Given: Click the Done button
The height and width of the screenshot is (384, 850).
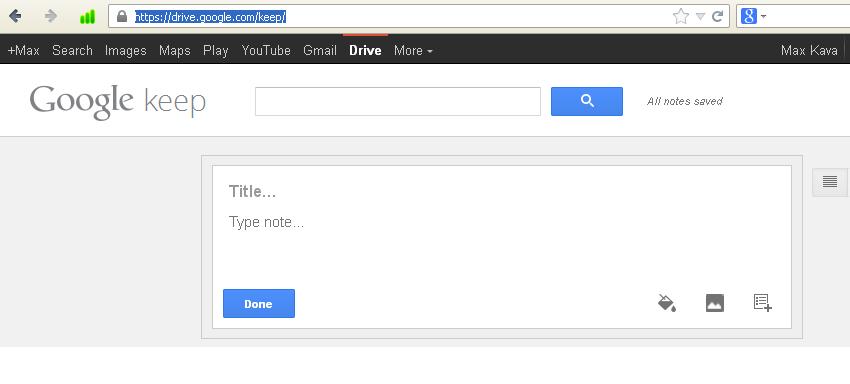Looking at the screenshot, I should [x=259, y=304].
